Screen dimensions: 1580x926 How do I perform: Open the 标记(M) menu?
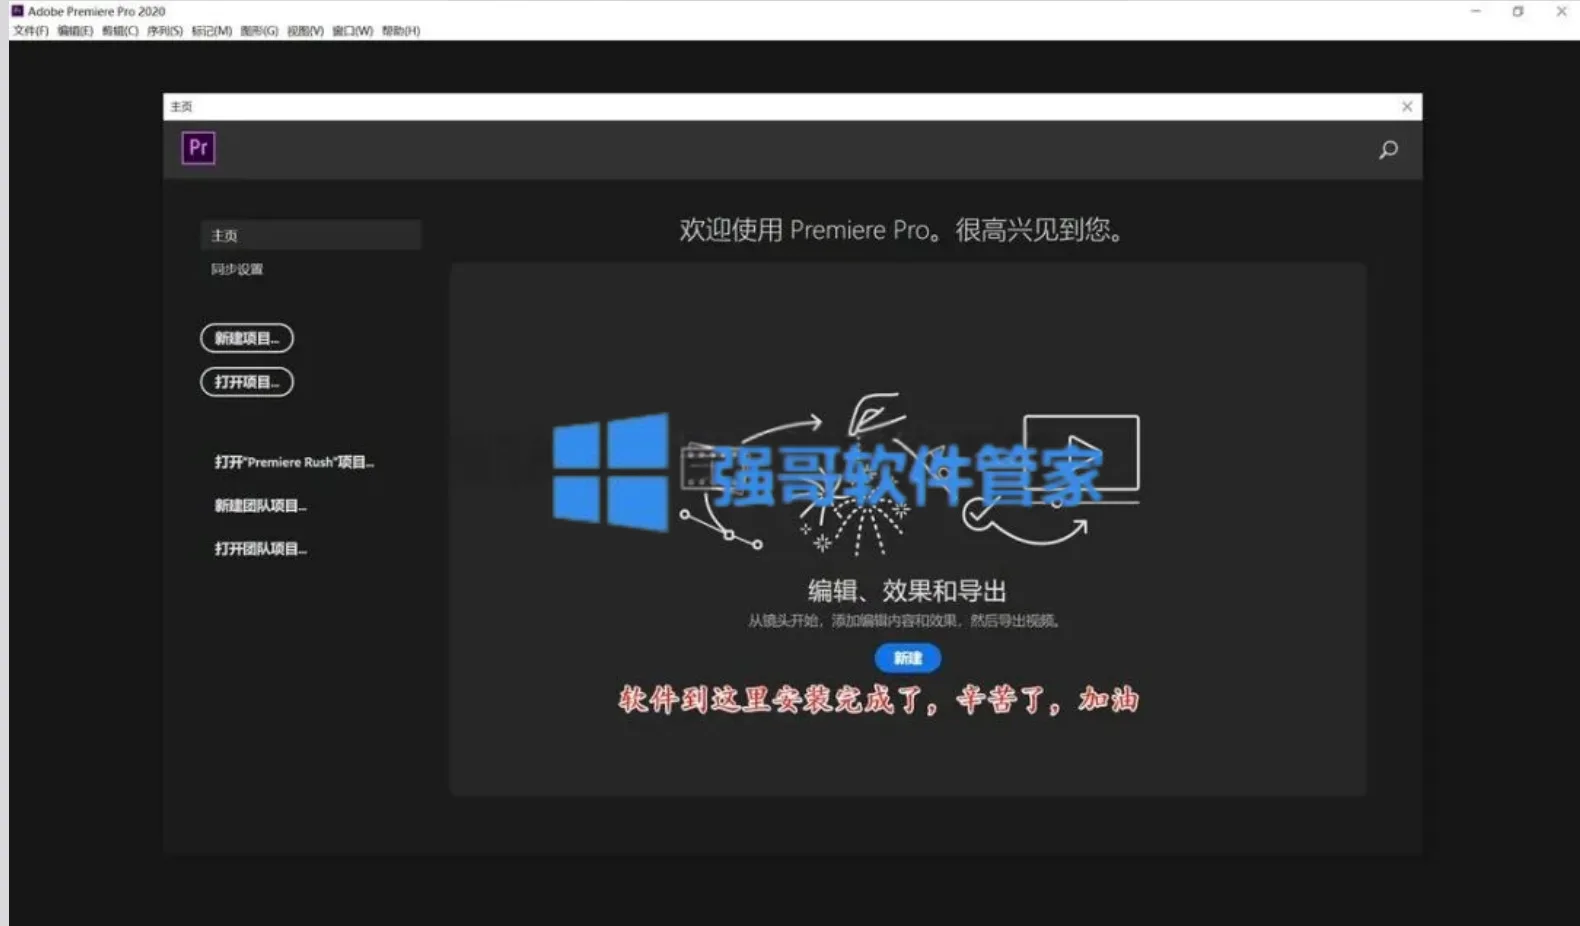211,31
